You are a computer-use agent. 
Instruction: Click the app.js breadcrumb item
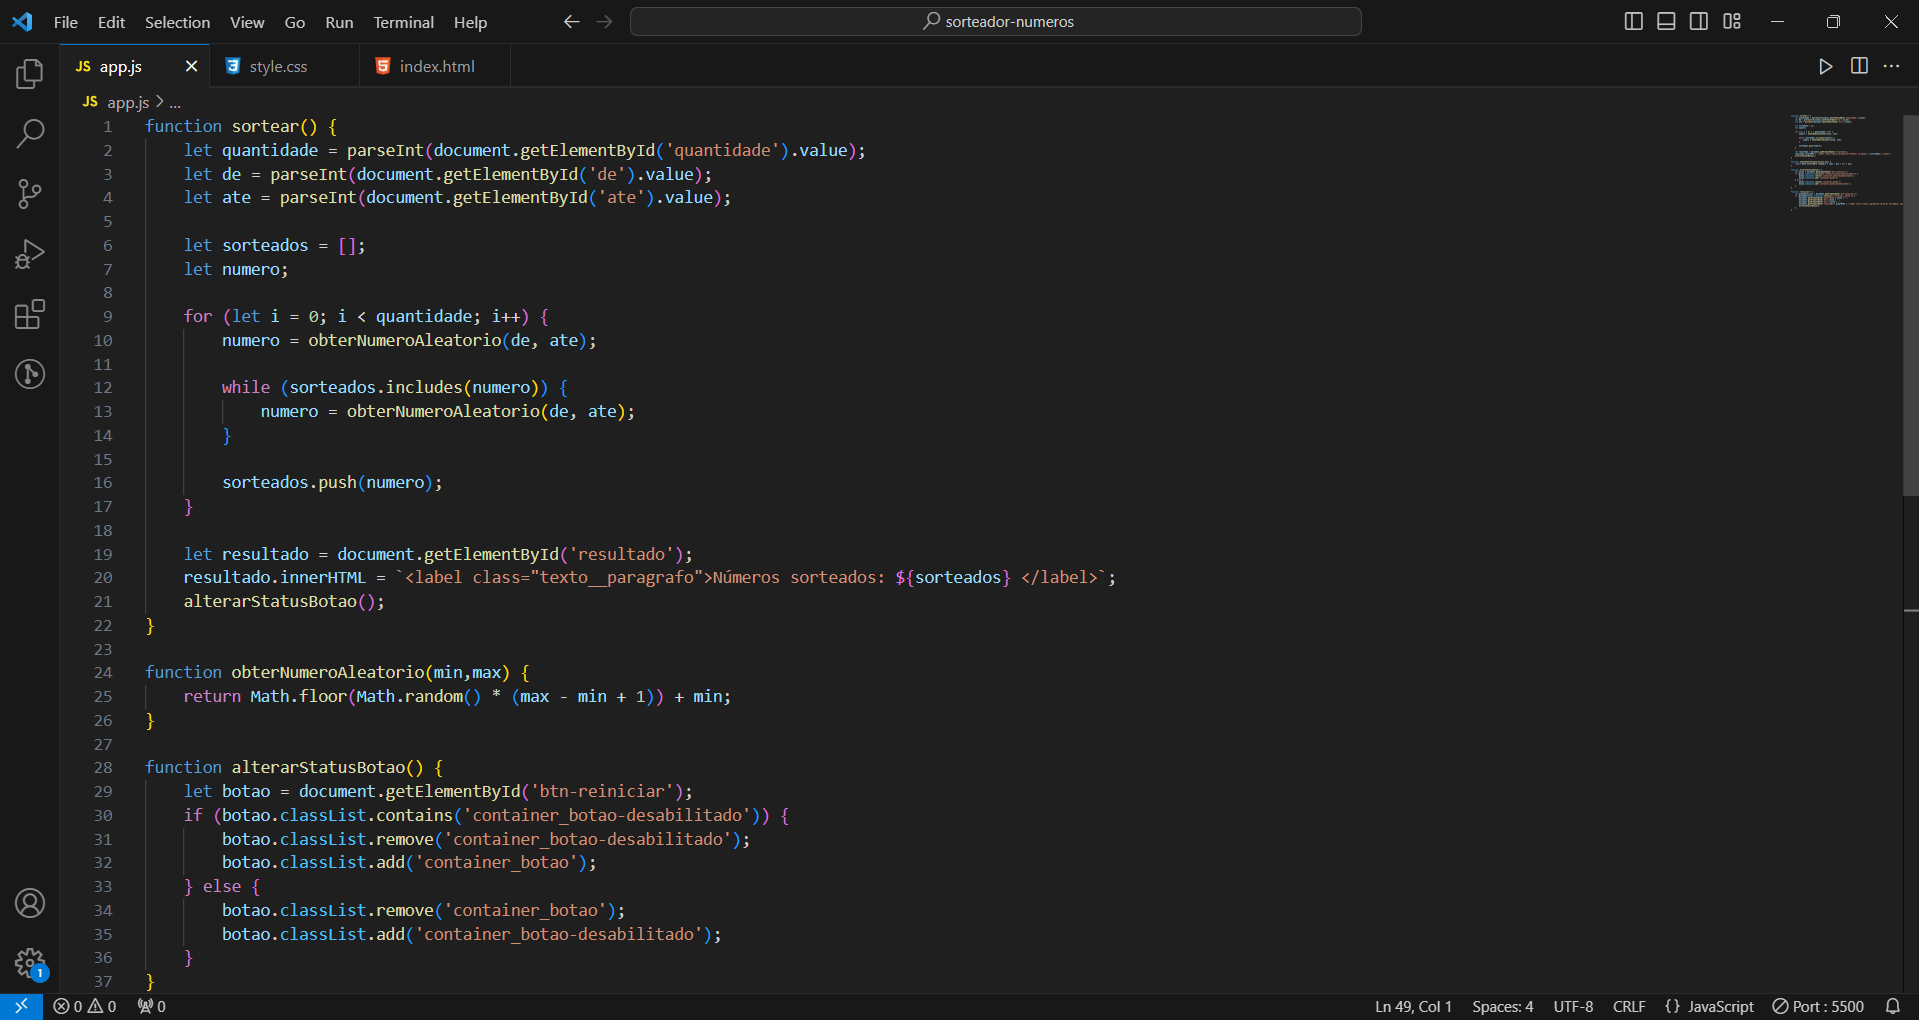coord(128,102)
